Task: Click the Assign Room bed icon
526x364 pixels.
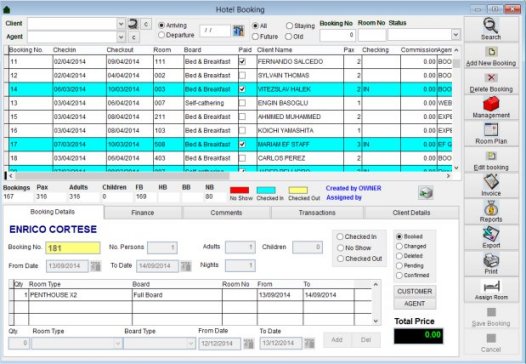Action: pos(491,287)
